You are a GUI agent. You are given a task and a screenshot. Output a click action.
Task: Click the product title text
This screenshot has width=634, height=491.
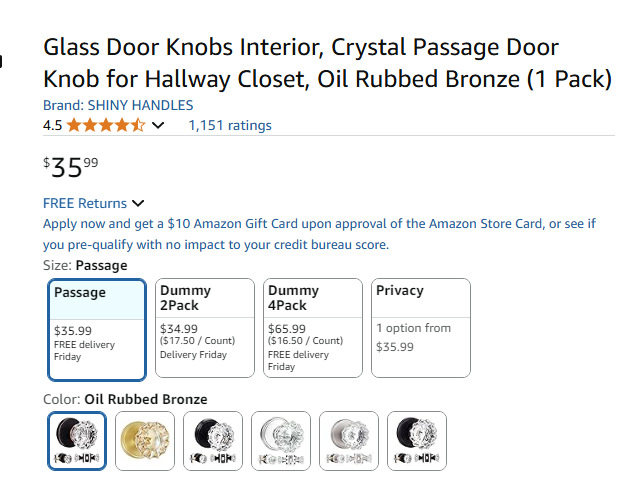(326, 63)
